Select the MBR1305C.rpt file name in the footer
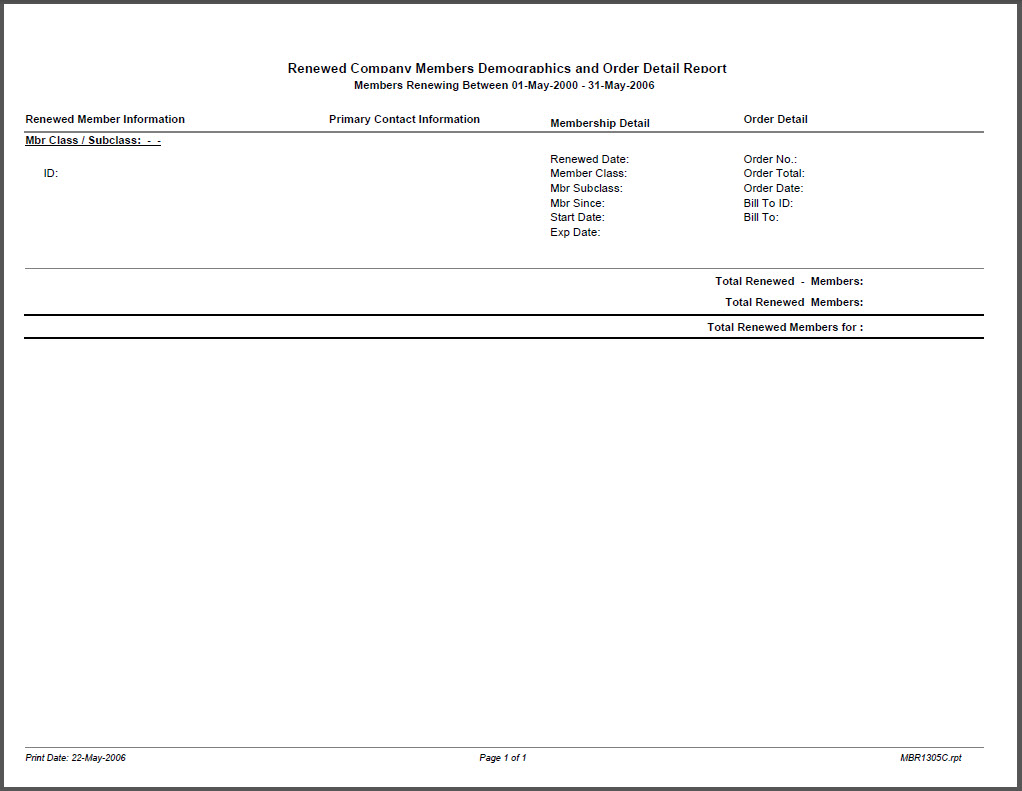 click(930, 758)
